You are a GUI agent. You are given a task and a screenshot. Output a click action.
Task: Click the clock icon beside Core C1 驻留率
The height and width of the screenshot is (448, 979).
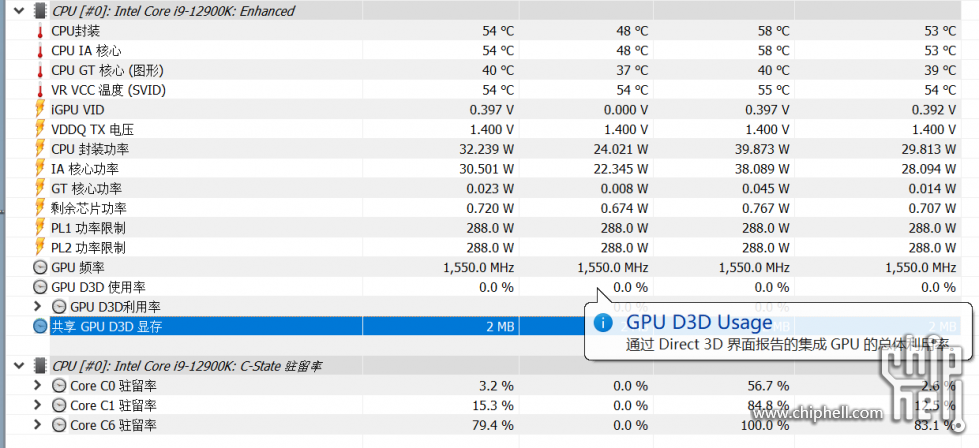[59, 406]
